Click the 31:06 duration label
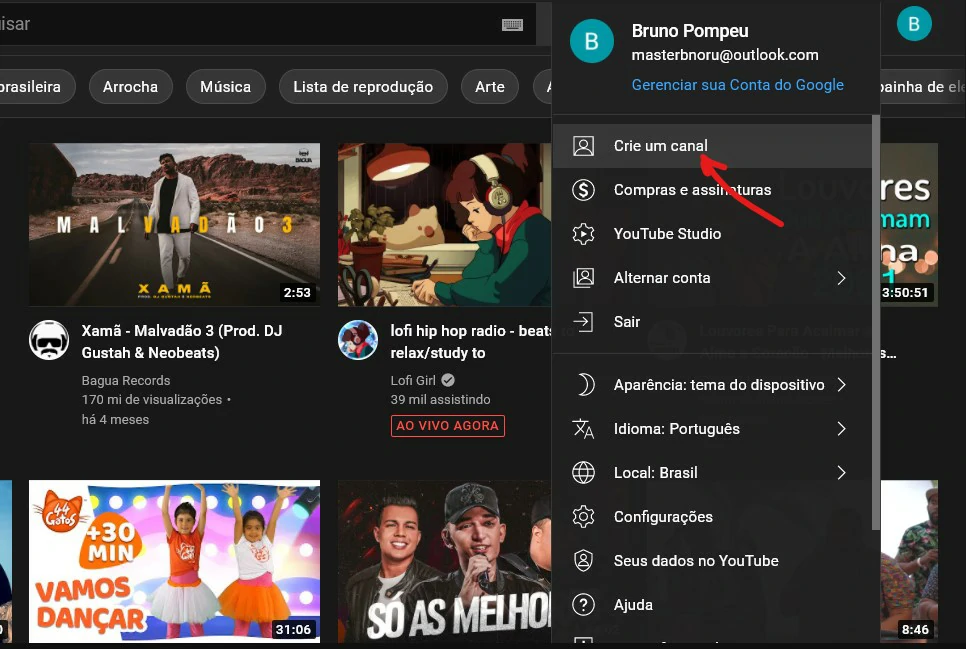Screen dimensions: 966x649 [293, 629]
